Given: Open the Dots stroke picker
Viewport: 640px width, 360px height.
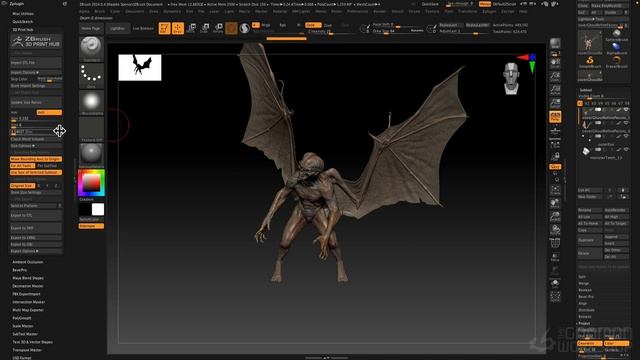Looking at the screenshot, I should point(91,76).
